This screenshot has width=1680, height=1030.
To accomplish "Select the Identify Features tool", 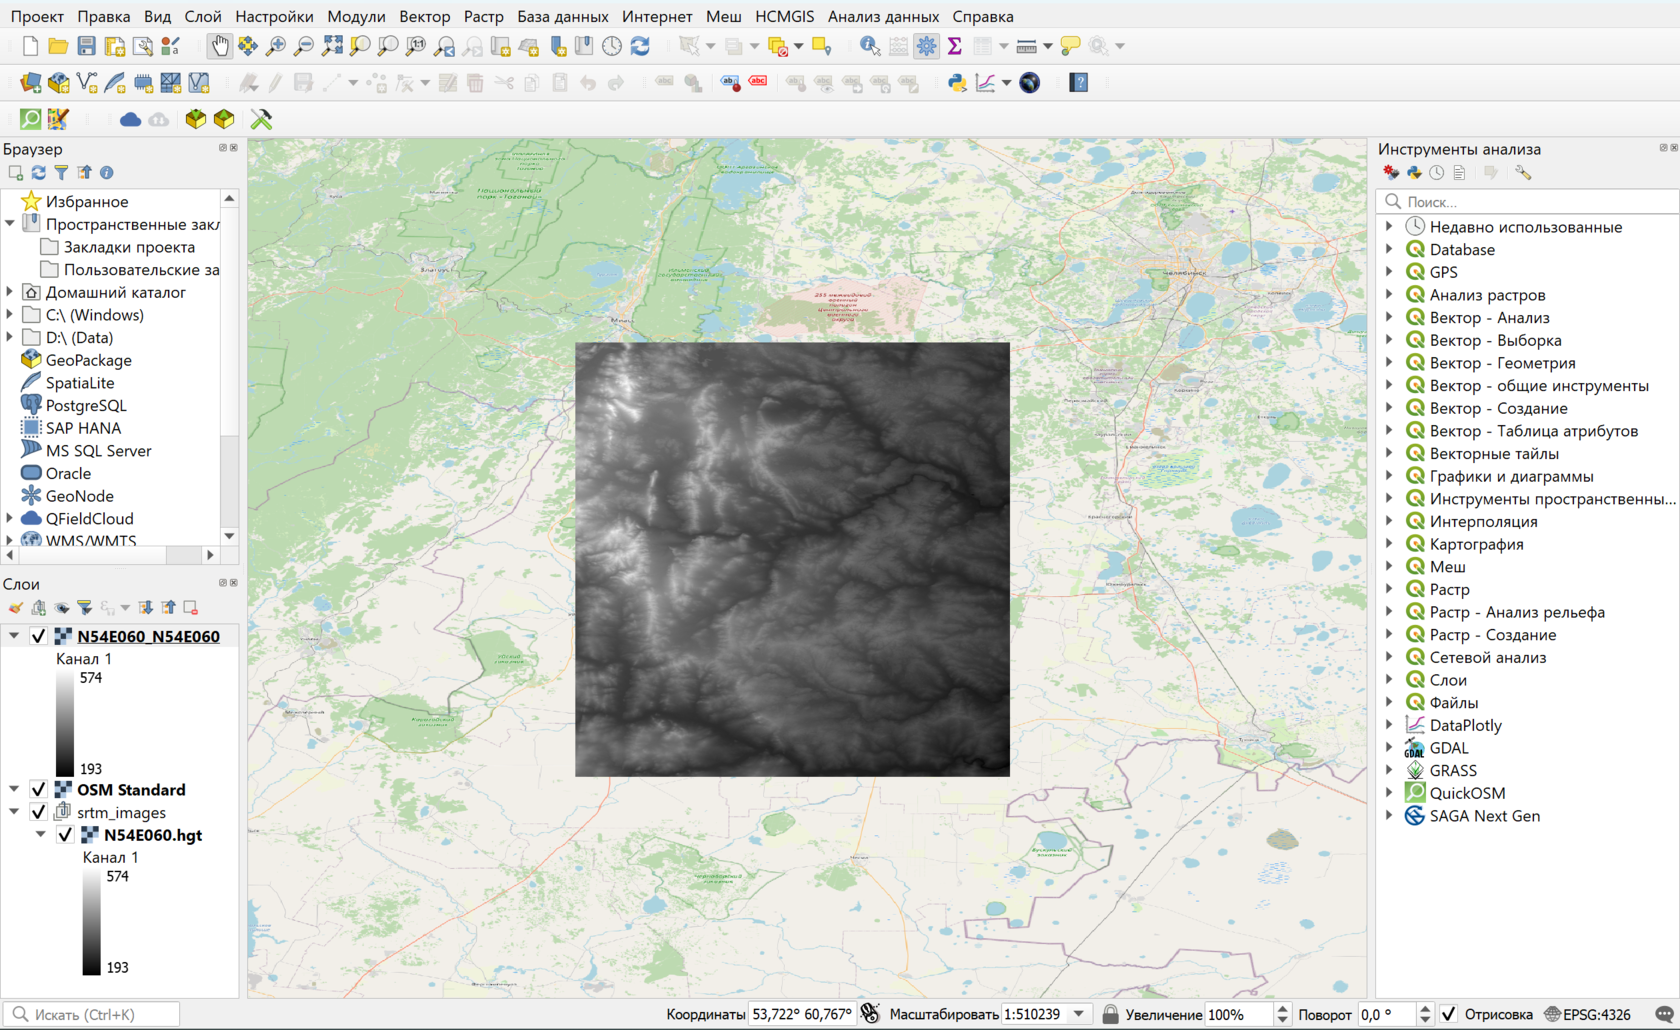I will [870, 46].
